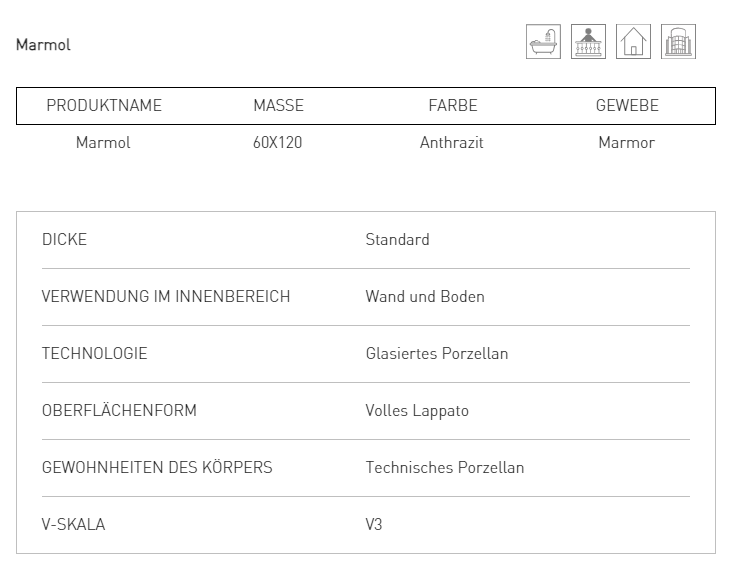Click the Volles Lappato surface value
Viewport: 739px width, 567px height.
tap(417, 411)
